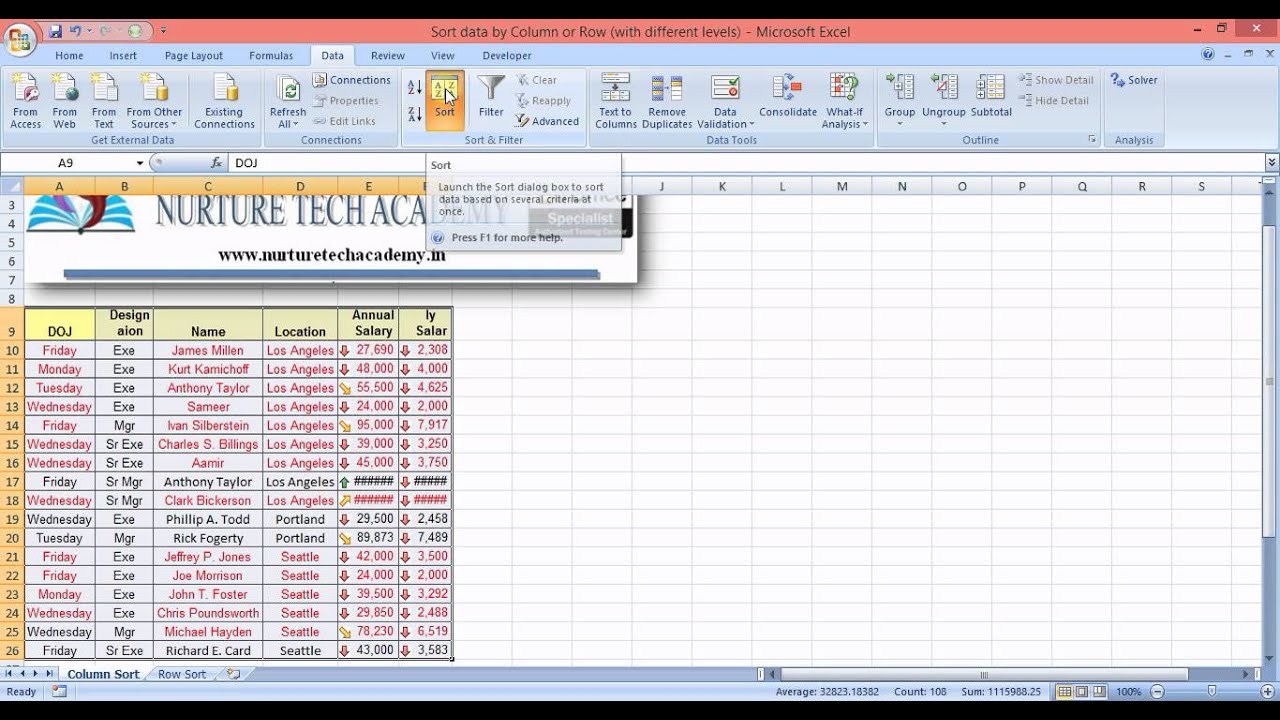Click Save icon in Quick Access Toolbar

[56, 31]
